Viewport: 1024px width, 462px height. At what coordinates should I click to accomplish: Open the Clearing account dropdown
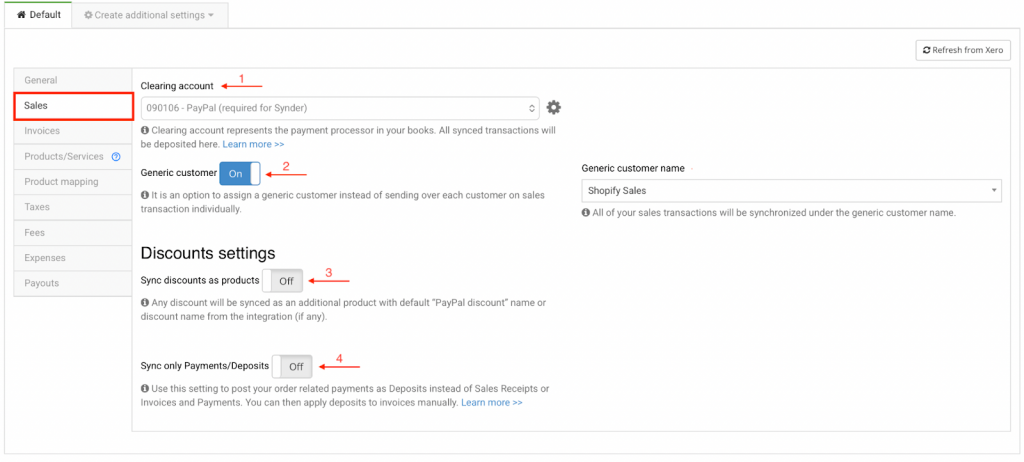[x=340, y=108]
